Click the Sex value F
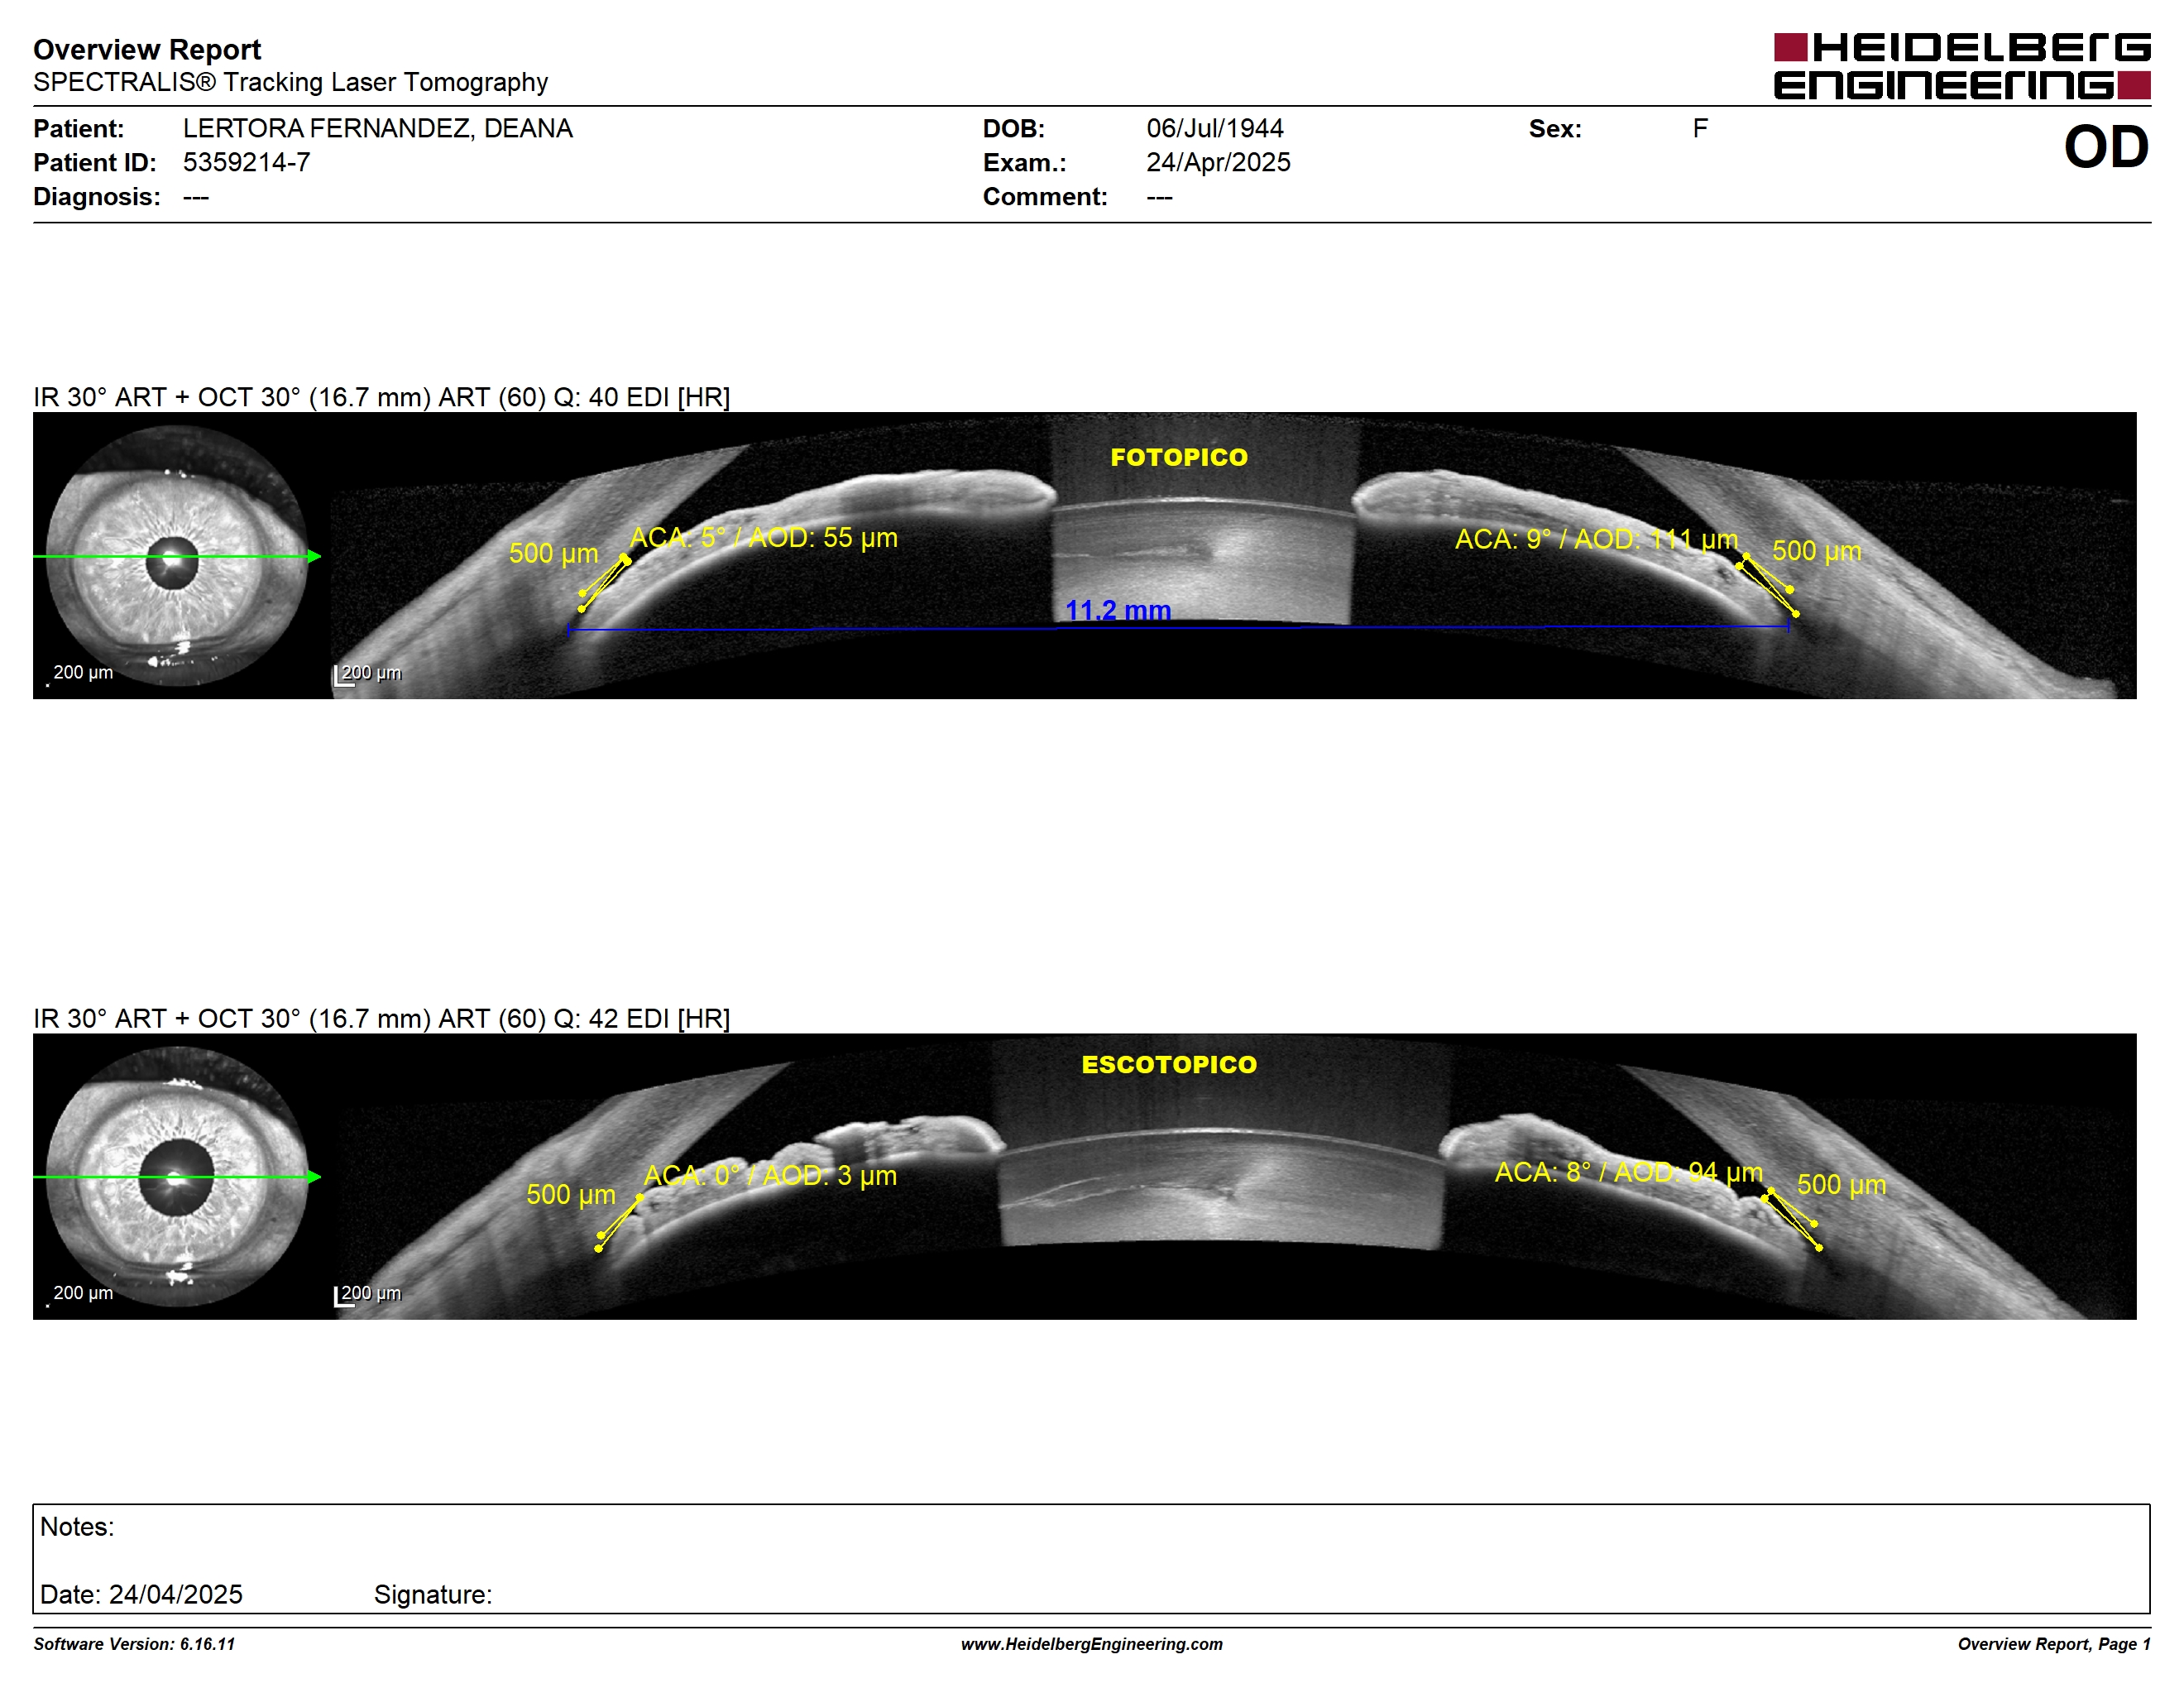2184x1688 pixels. click(x=1700, y=129)
